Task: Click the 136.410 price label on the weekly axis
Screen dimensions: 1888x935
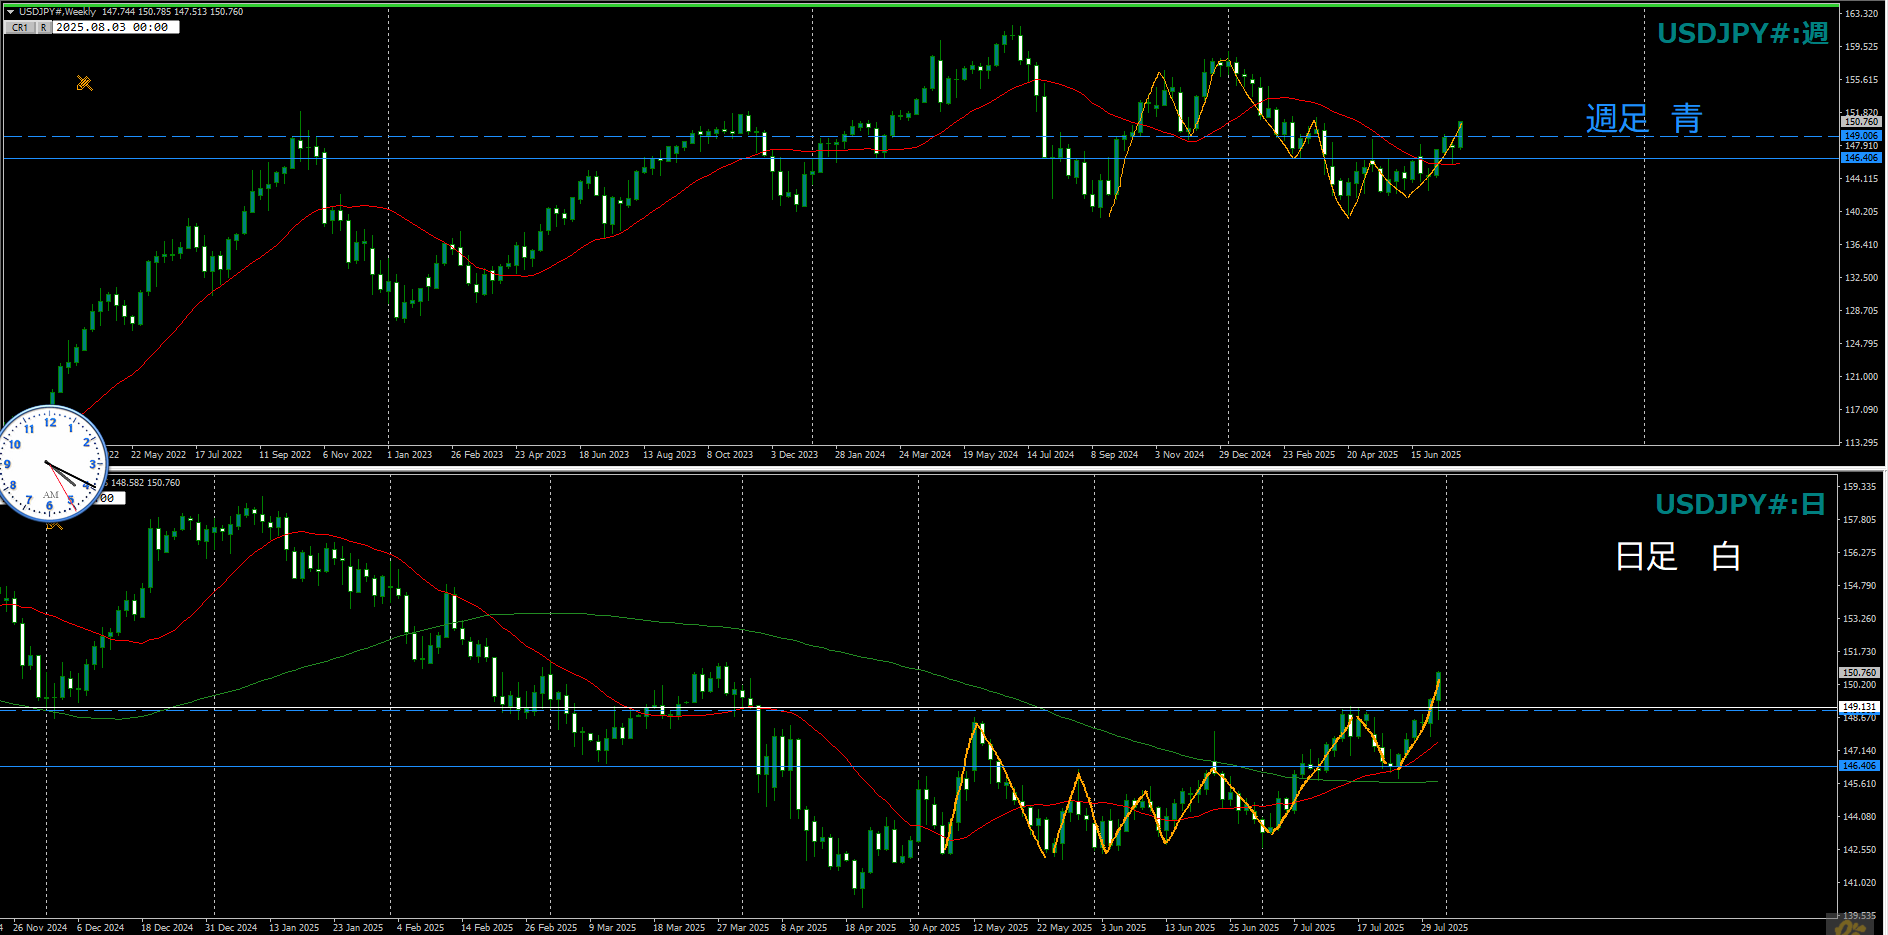Action: (1861, 244)
